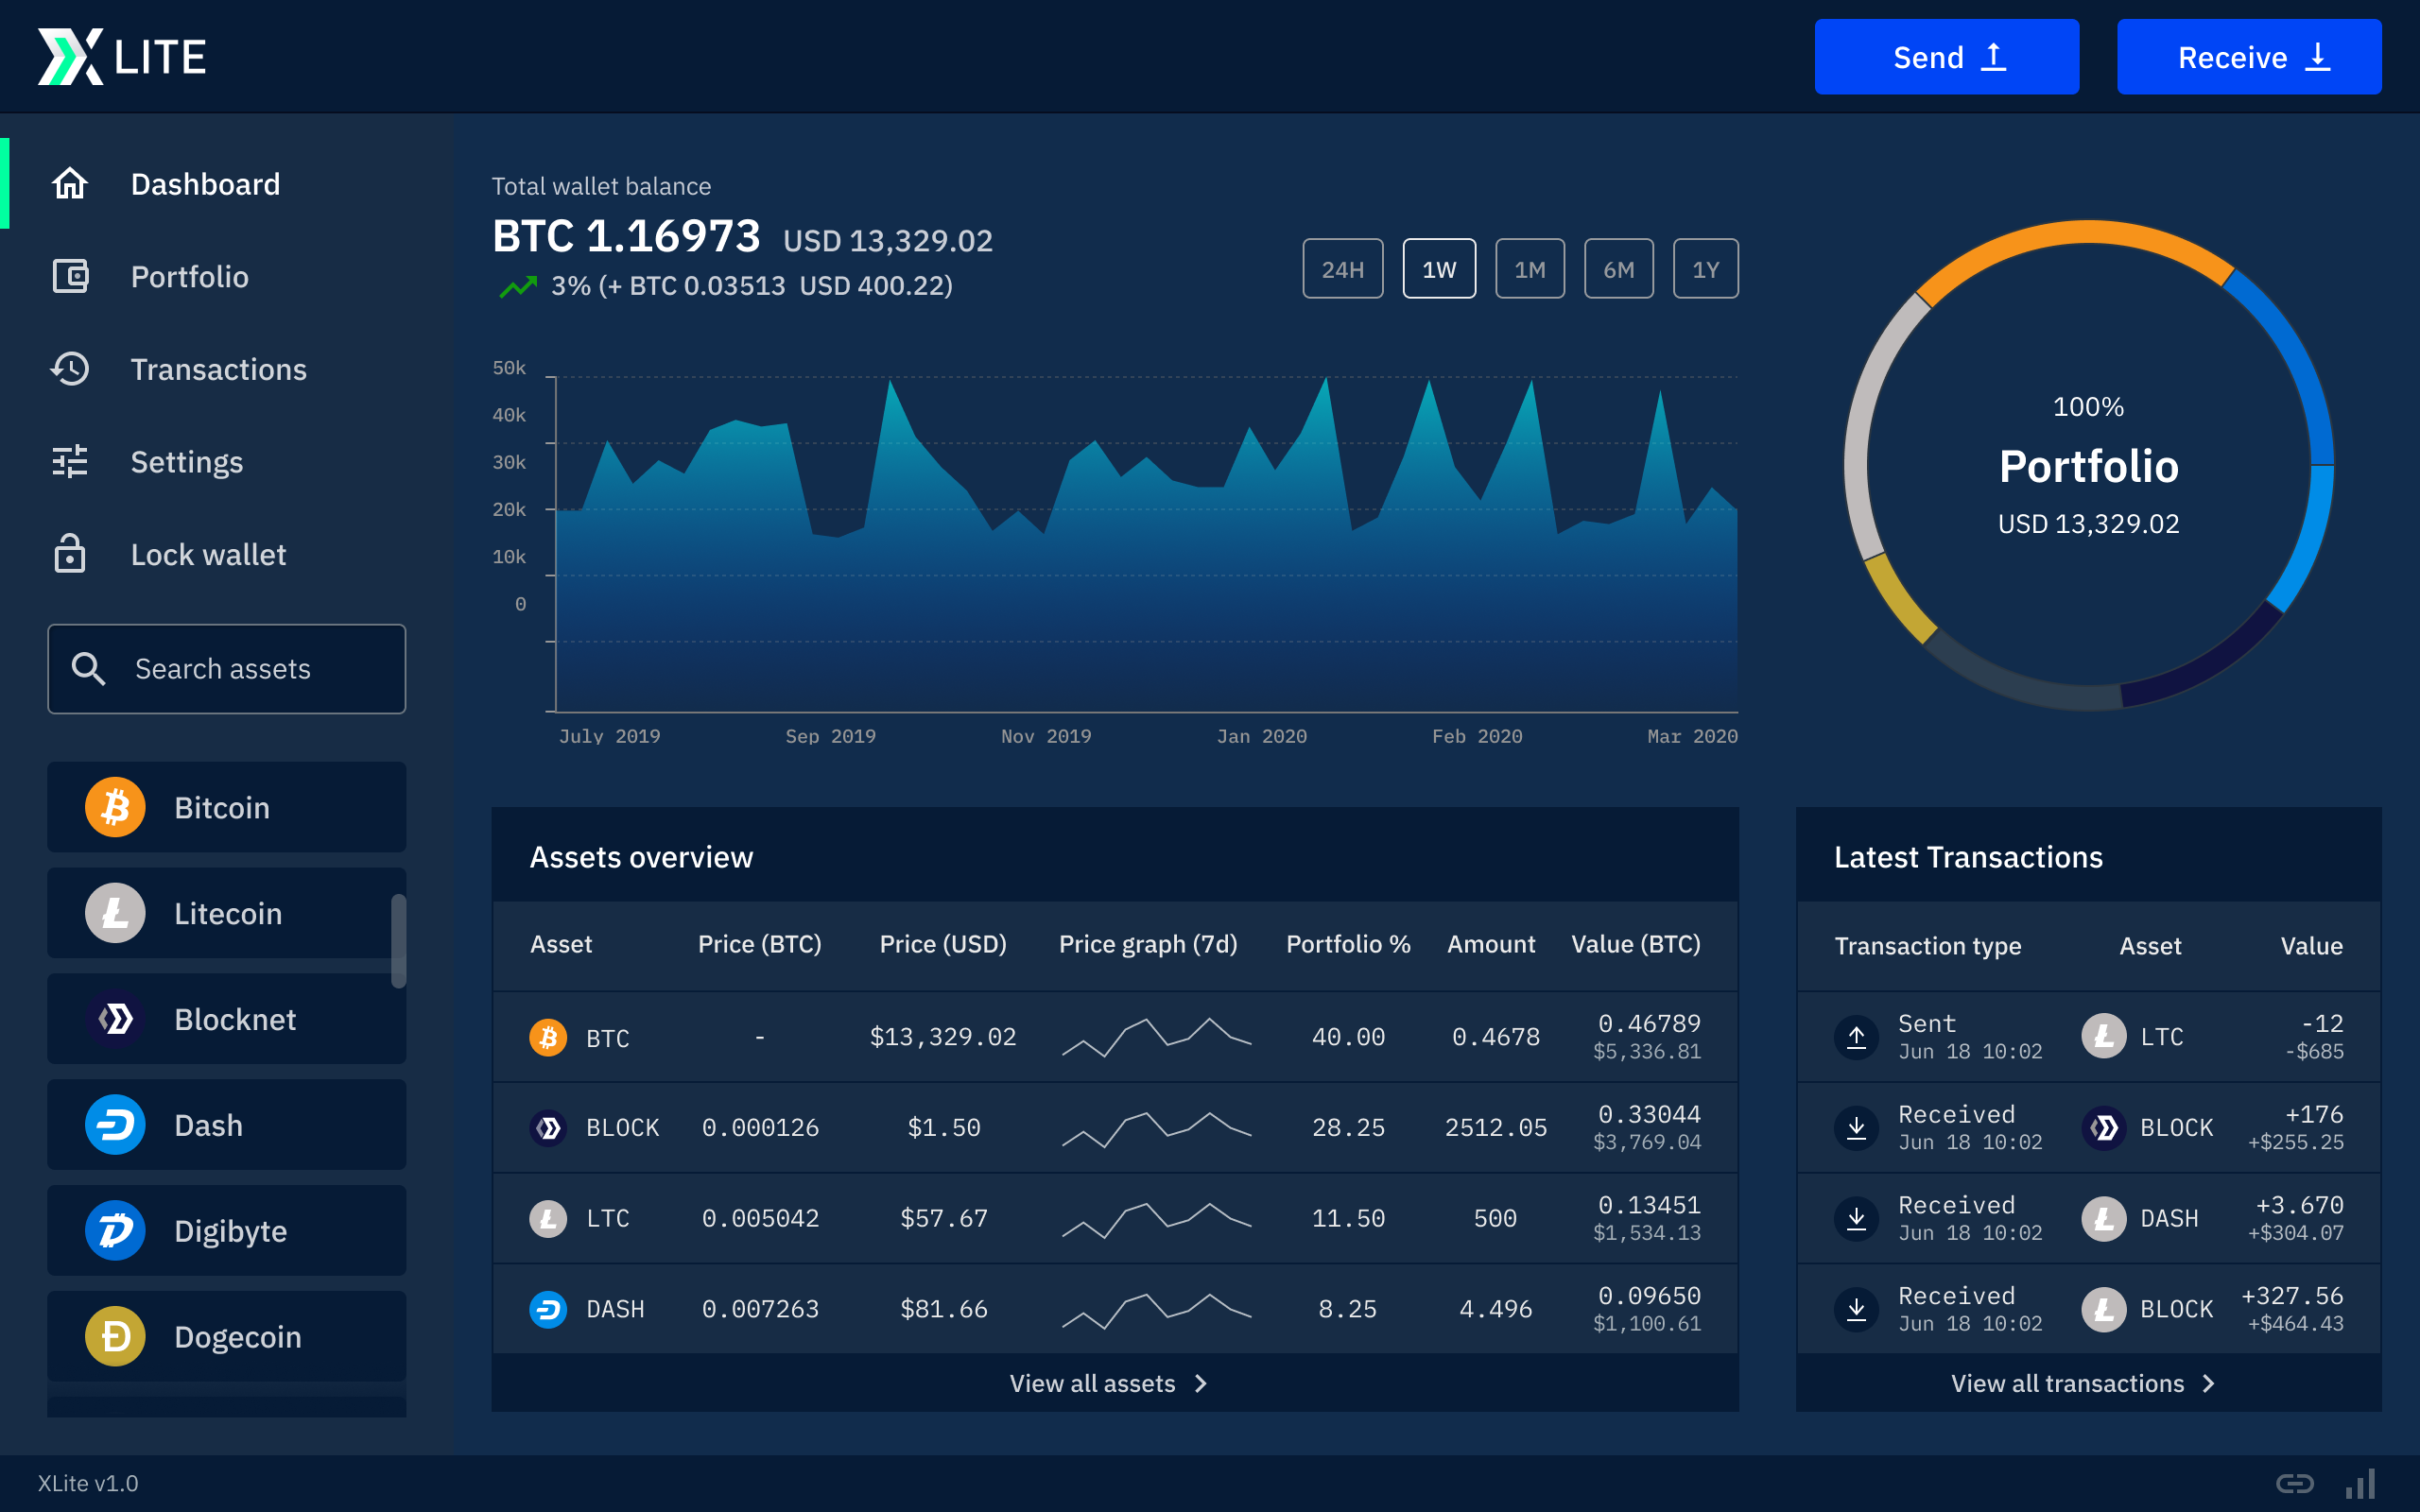Open the Settings menu item
The image size is (2420, 1512).
187,462
